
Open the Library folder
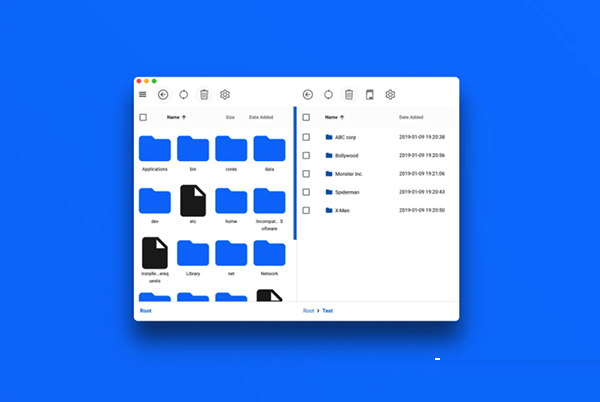click(x=193, y=253)
